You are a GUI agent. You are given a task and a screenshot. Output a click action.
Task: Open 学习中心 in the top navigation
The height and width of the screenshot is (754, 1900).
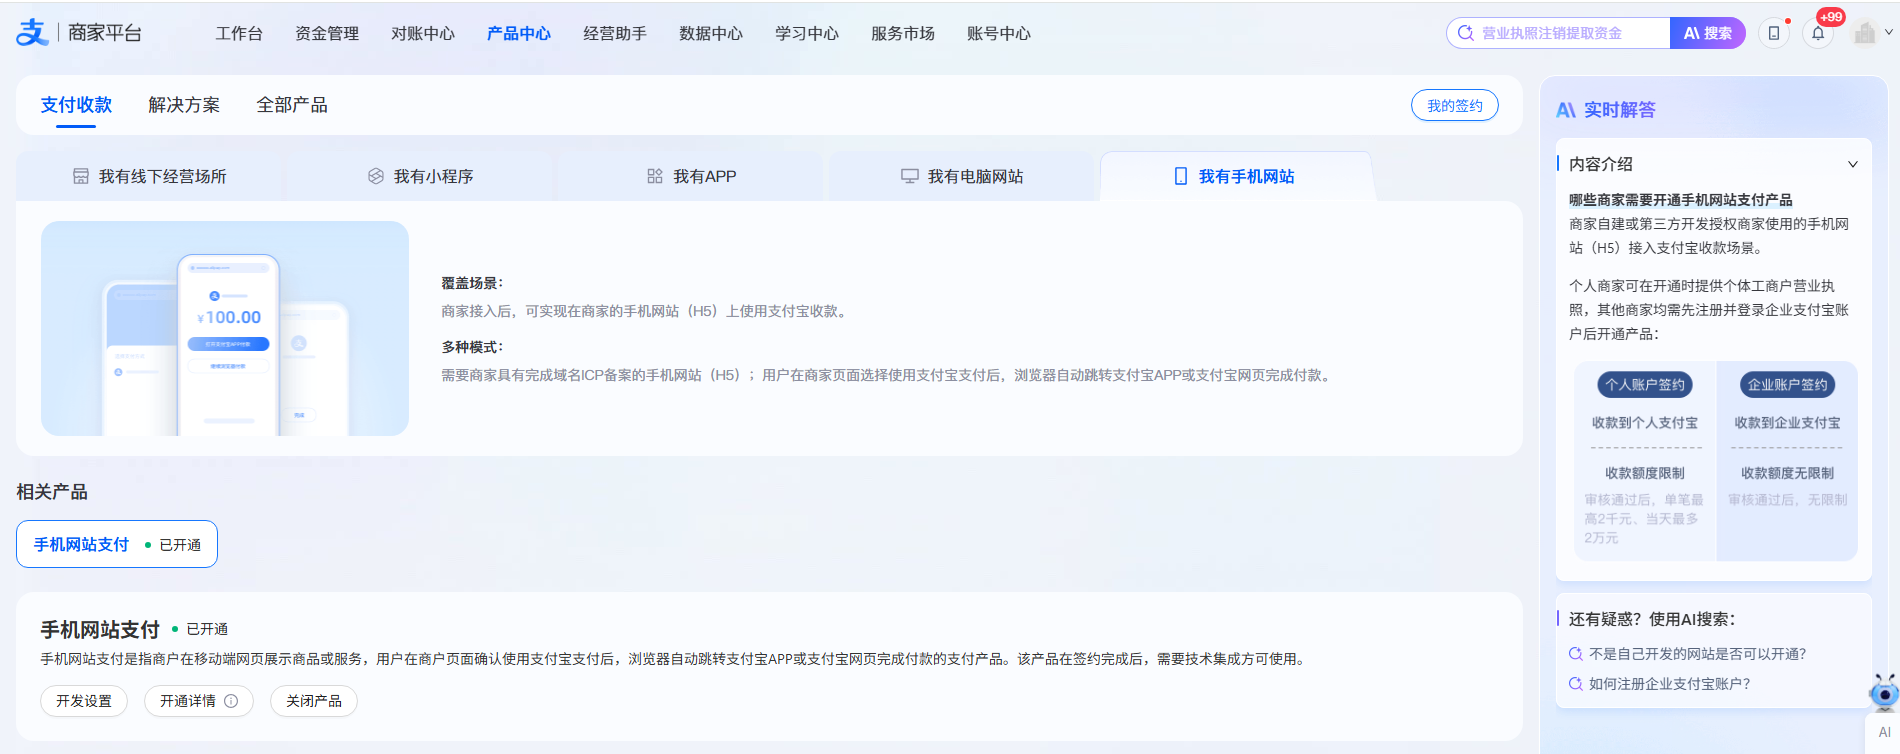click(x=807, y=33)
